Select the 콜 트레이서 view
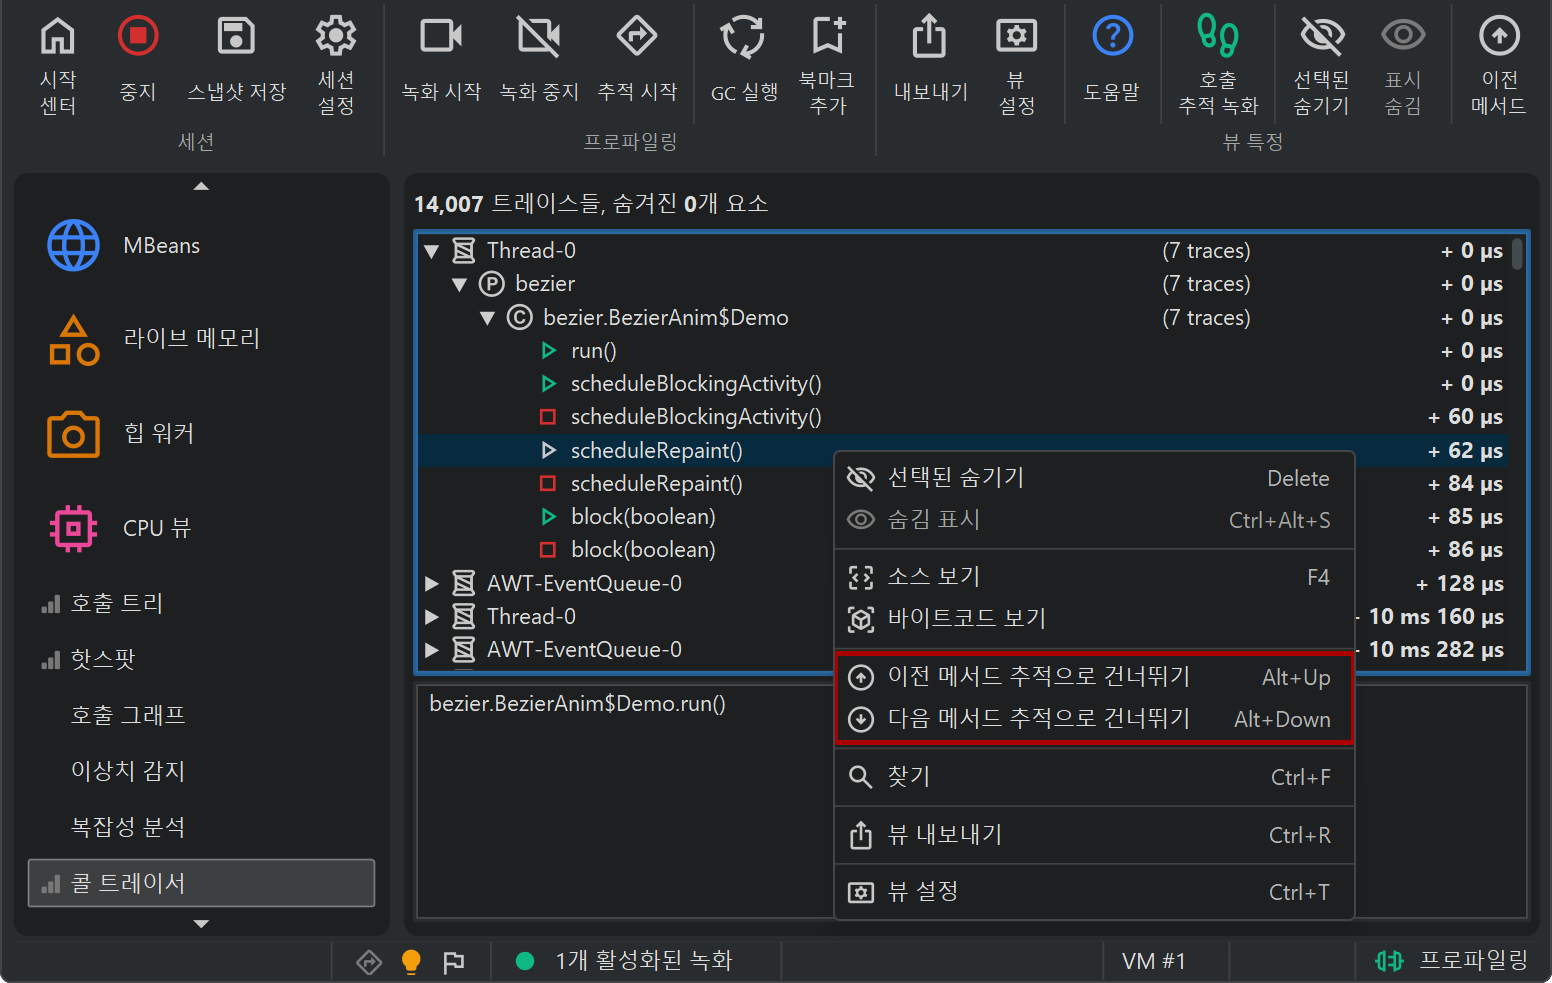 click(x=201, y=883)
